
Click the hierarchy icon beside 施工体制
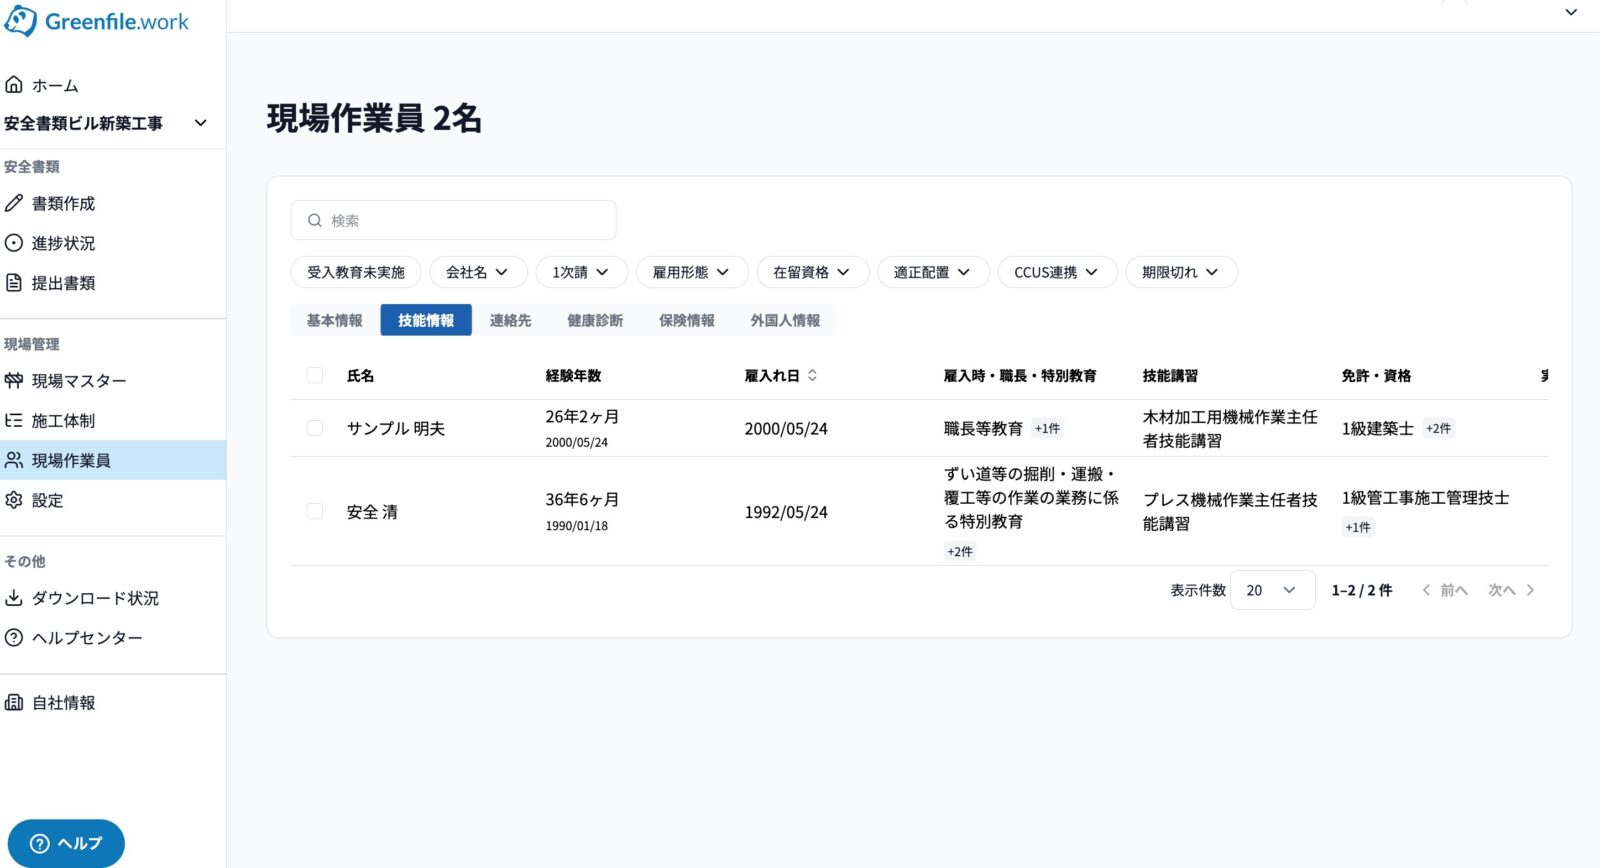click(x=14, y=421)
